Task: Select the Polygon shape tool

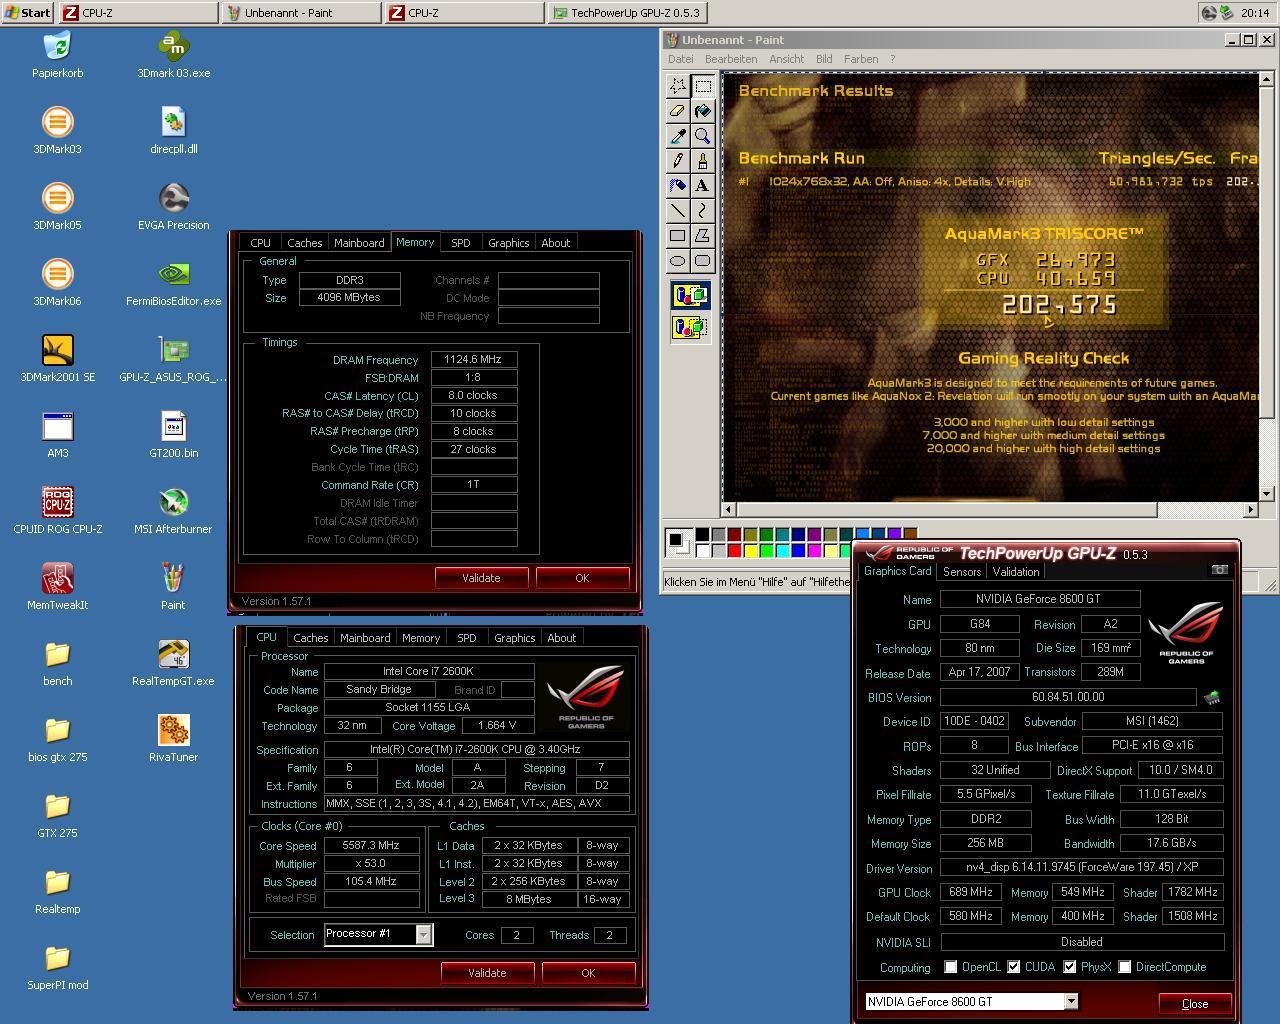Action: pyautogui.click(x=703, y=236)
